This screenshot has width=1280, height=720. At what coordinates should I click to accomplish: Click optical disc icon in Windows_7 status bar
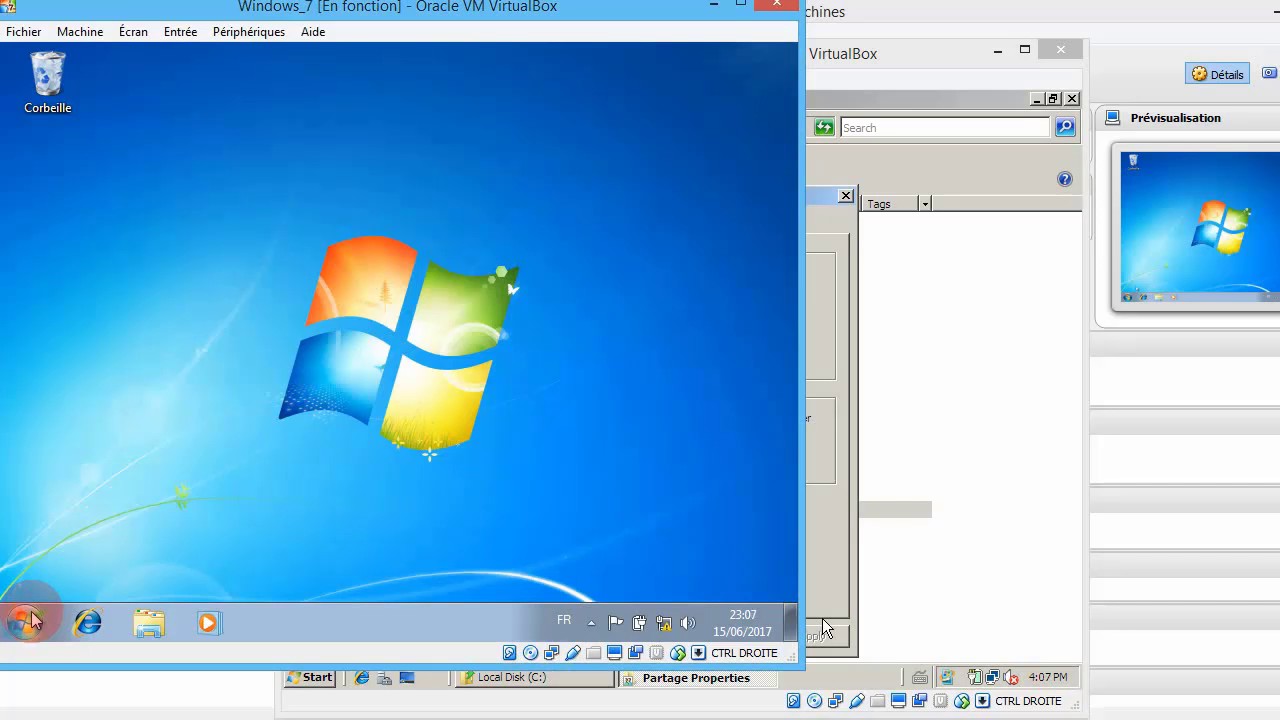tap(530, 653)
